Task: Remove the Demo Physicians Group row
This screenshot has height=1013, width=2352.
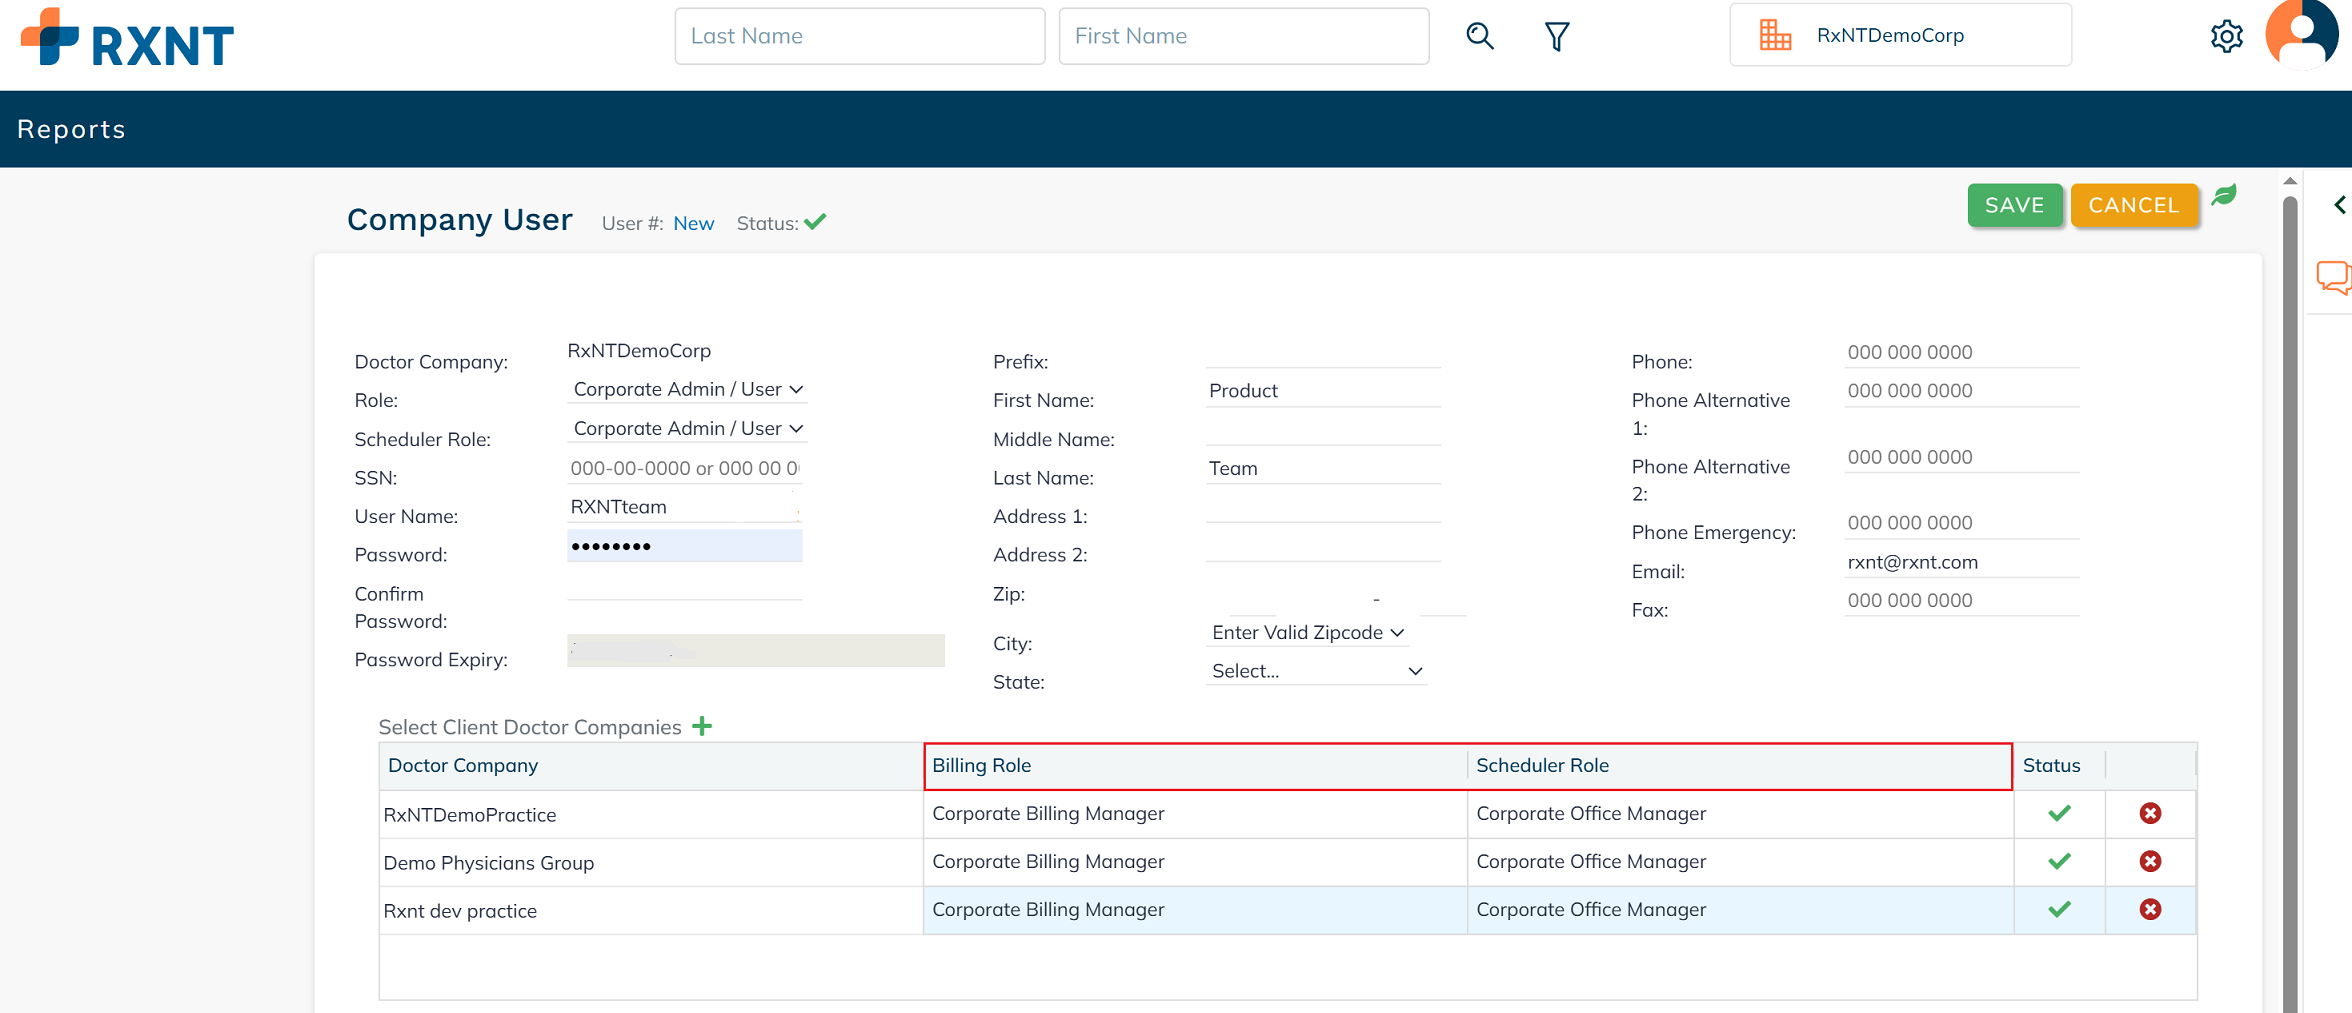Action: point(2150,861)
